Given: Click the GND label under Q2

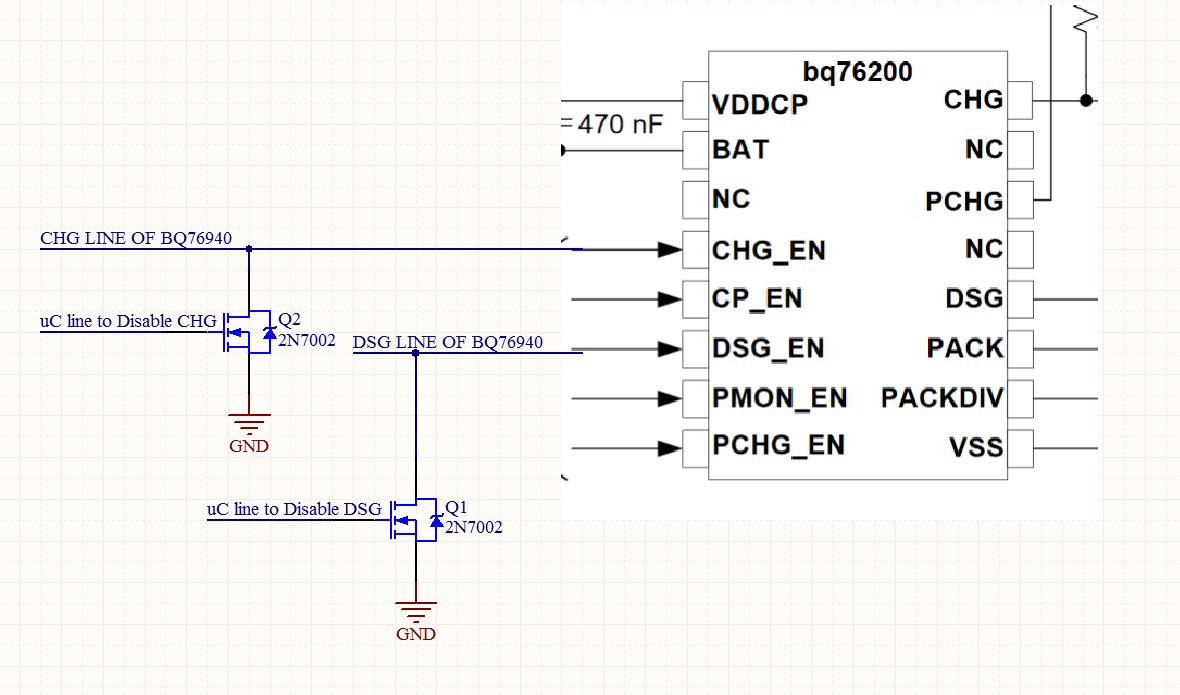Looking at the screenshot, I should [249, 446].
